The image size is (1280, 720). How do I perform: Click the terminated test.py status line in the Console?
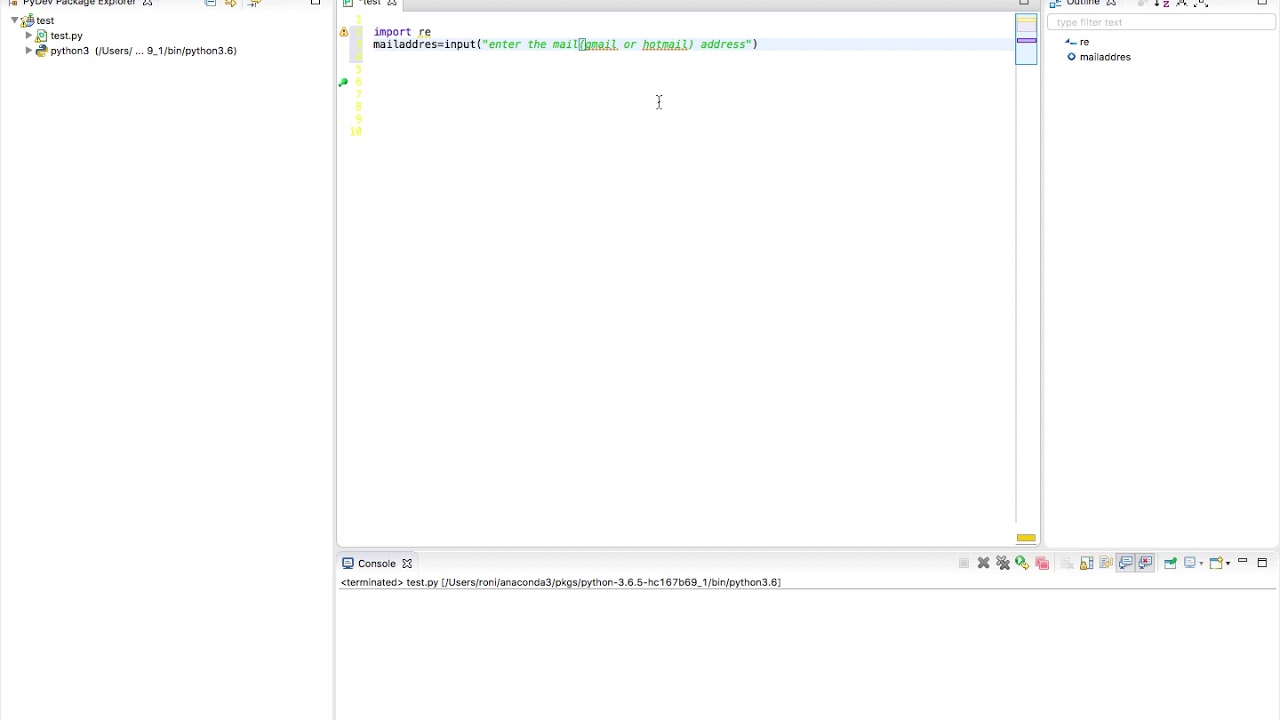point(560,582)
